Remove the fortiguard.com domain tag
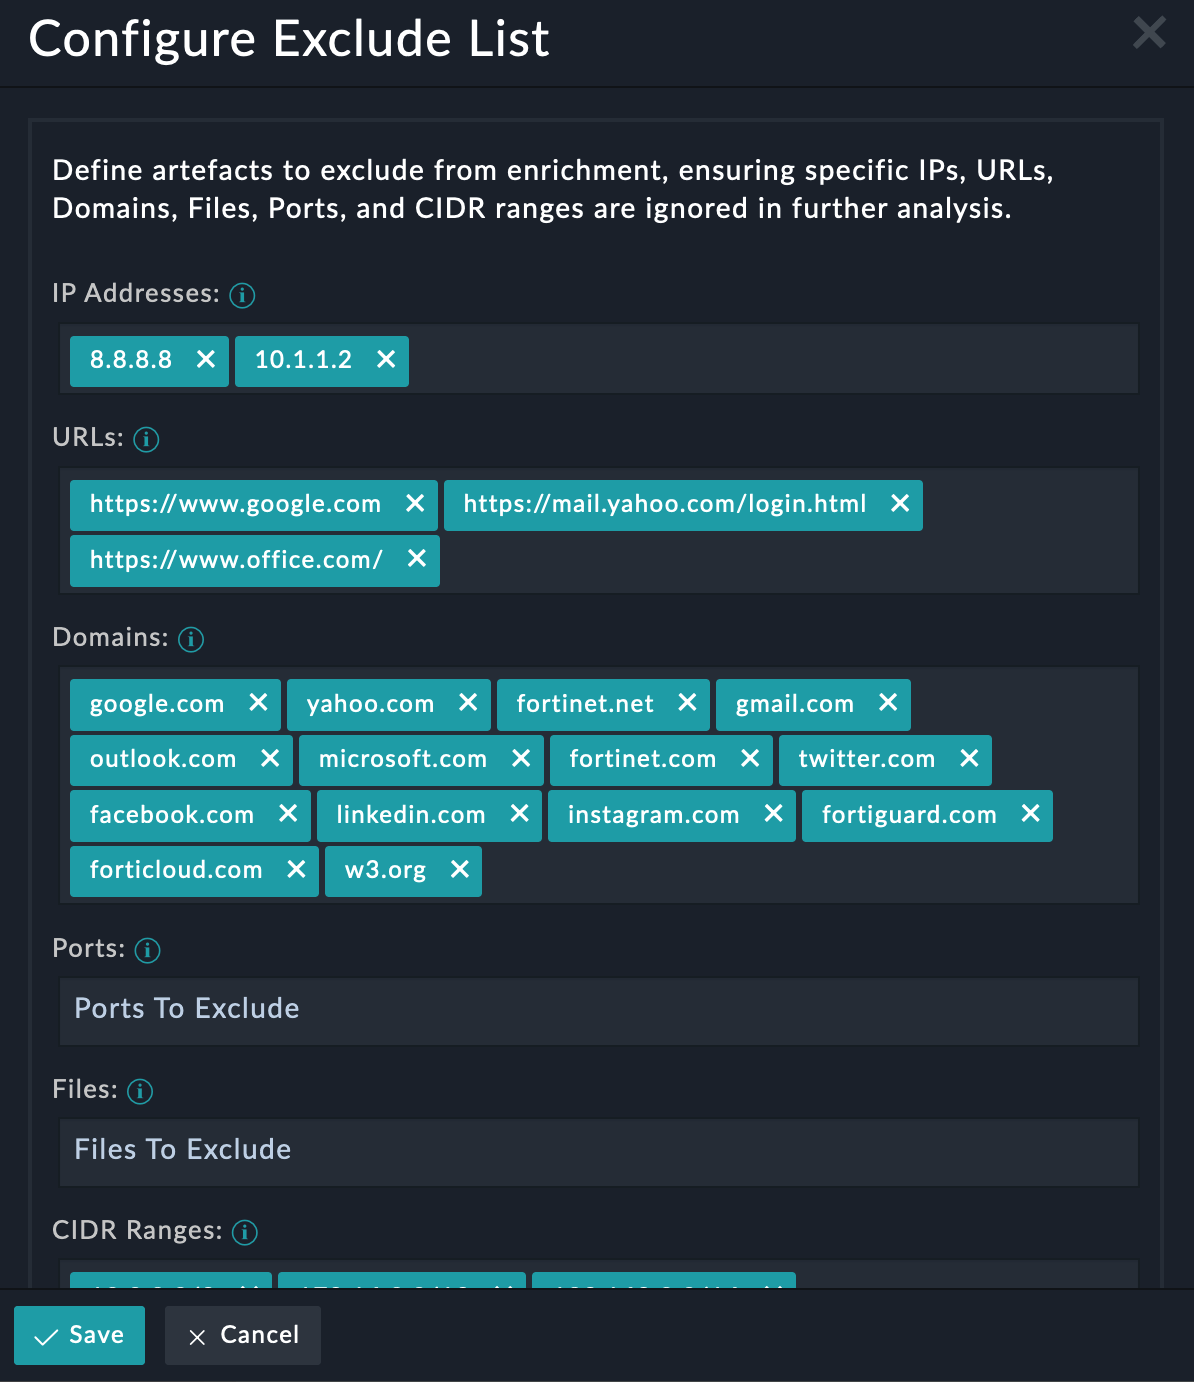 click(x=1031, y=815)
